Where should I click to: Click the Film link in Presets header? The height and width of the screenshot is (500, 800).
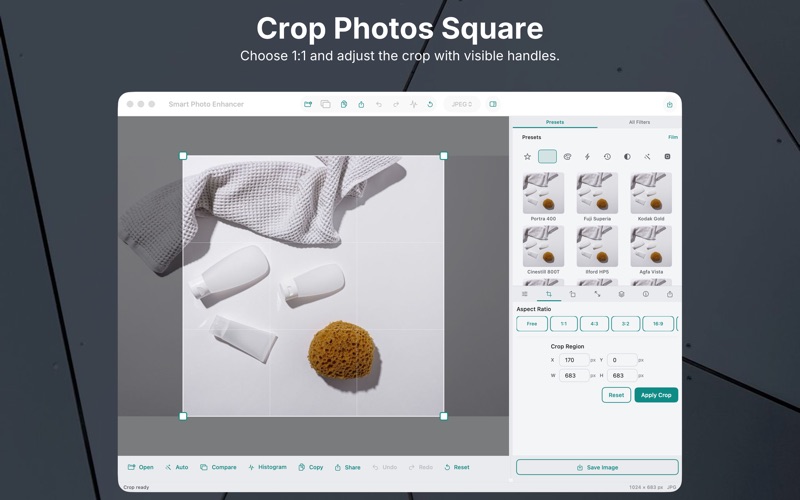coord(673,137)
